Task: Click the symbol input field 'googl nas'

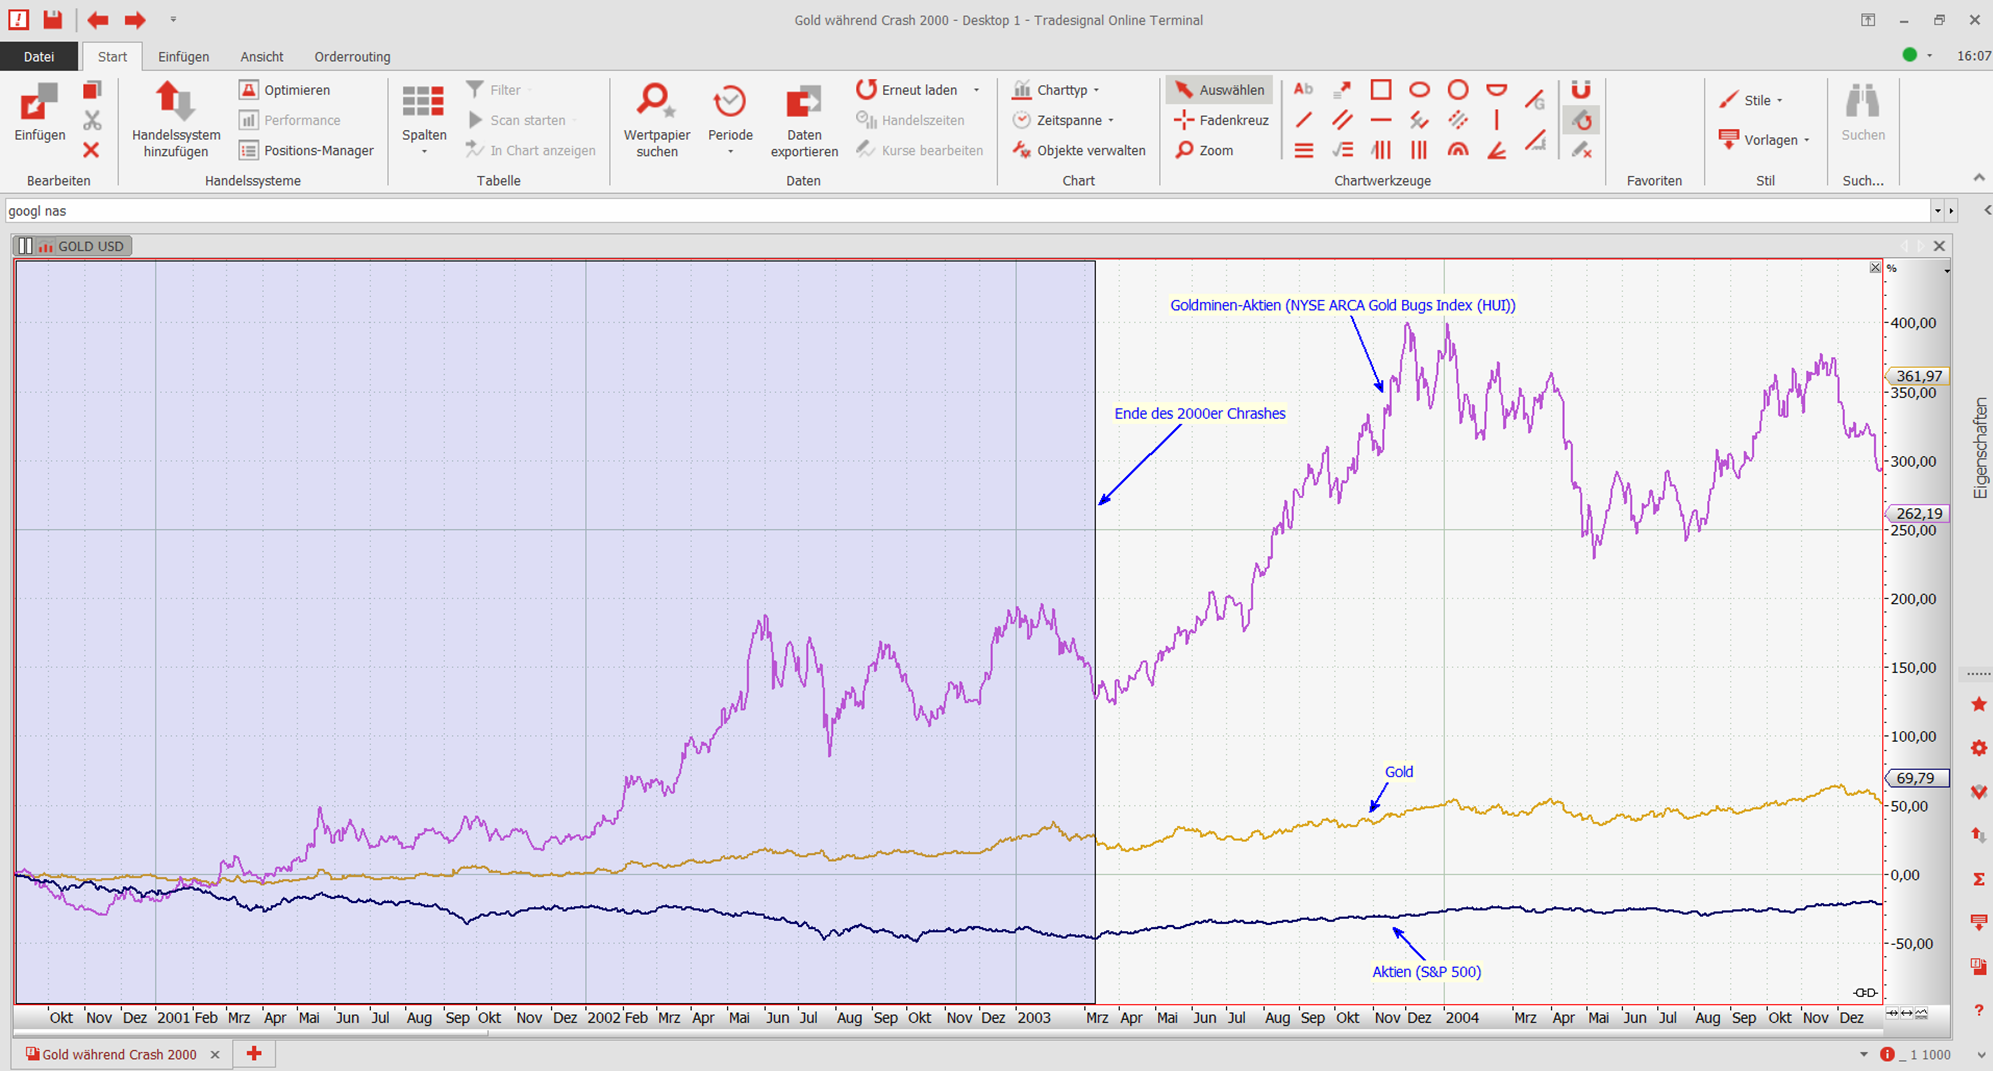Action: [x=960, y=211]
